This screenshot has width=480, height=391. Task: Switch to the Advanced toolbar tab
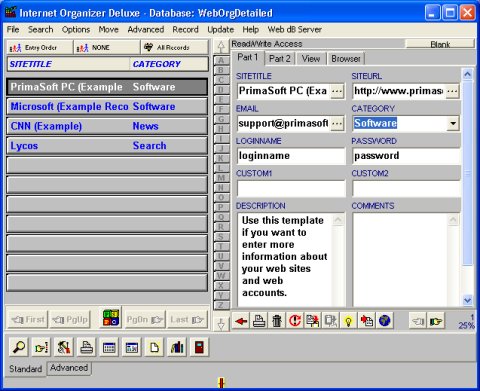click(69, 368)
